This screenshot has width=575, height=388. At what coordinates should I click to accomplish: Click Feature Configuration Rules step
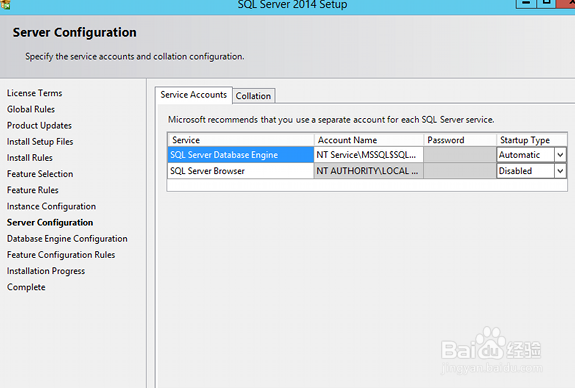[x=61, y=255]
